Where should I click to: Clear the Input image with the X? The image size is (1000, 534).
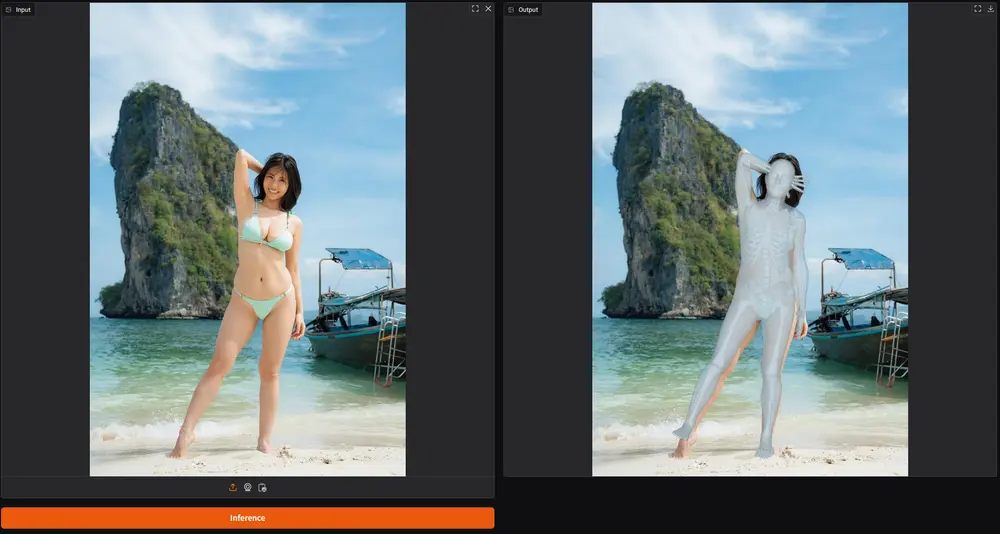pos(489,8)
